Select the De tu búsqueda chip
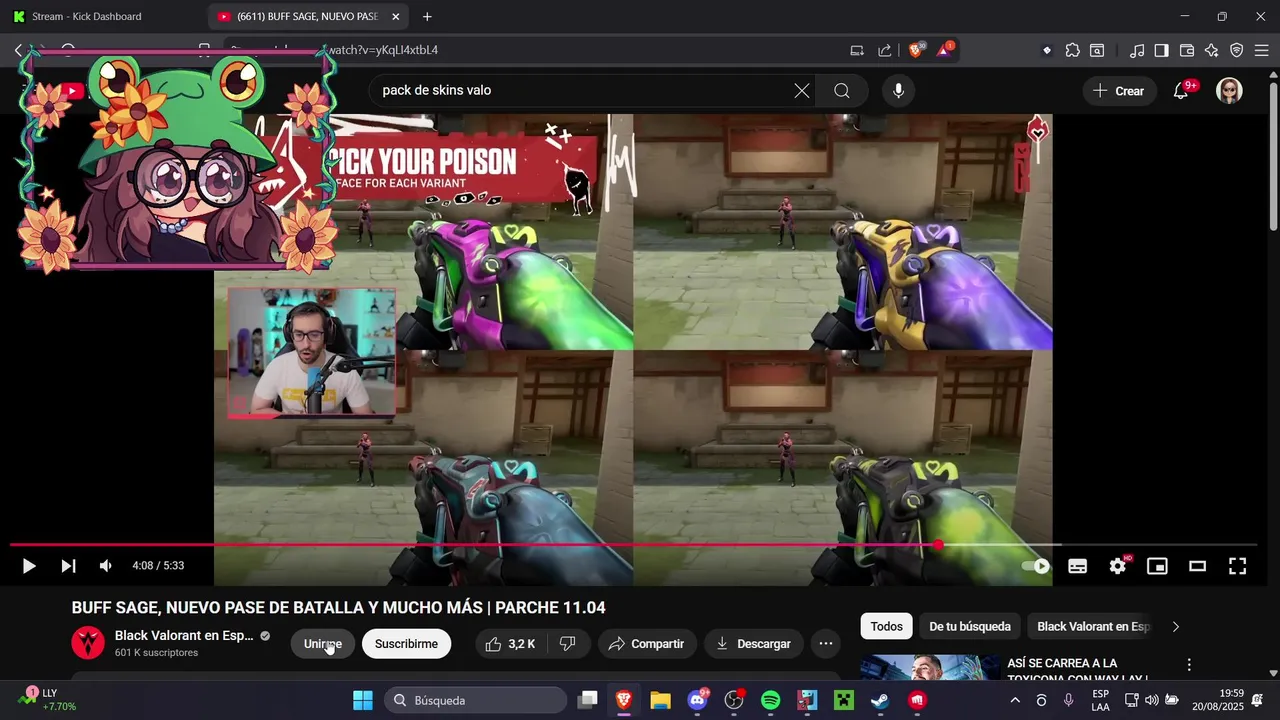This screenshot has width=1280, height=720. [970, 627]
